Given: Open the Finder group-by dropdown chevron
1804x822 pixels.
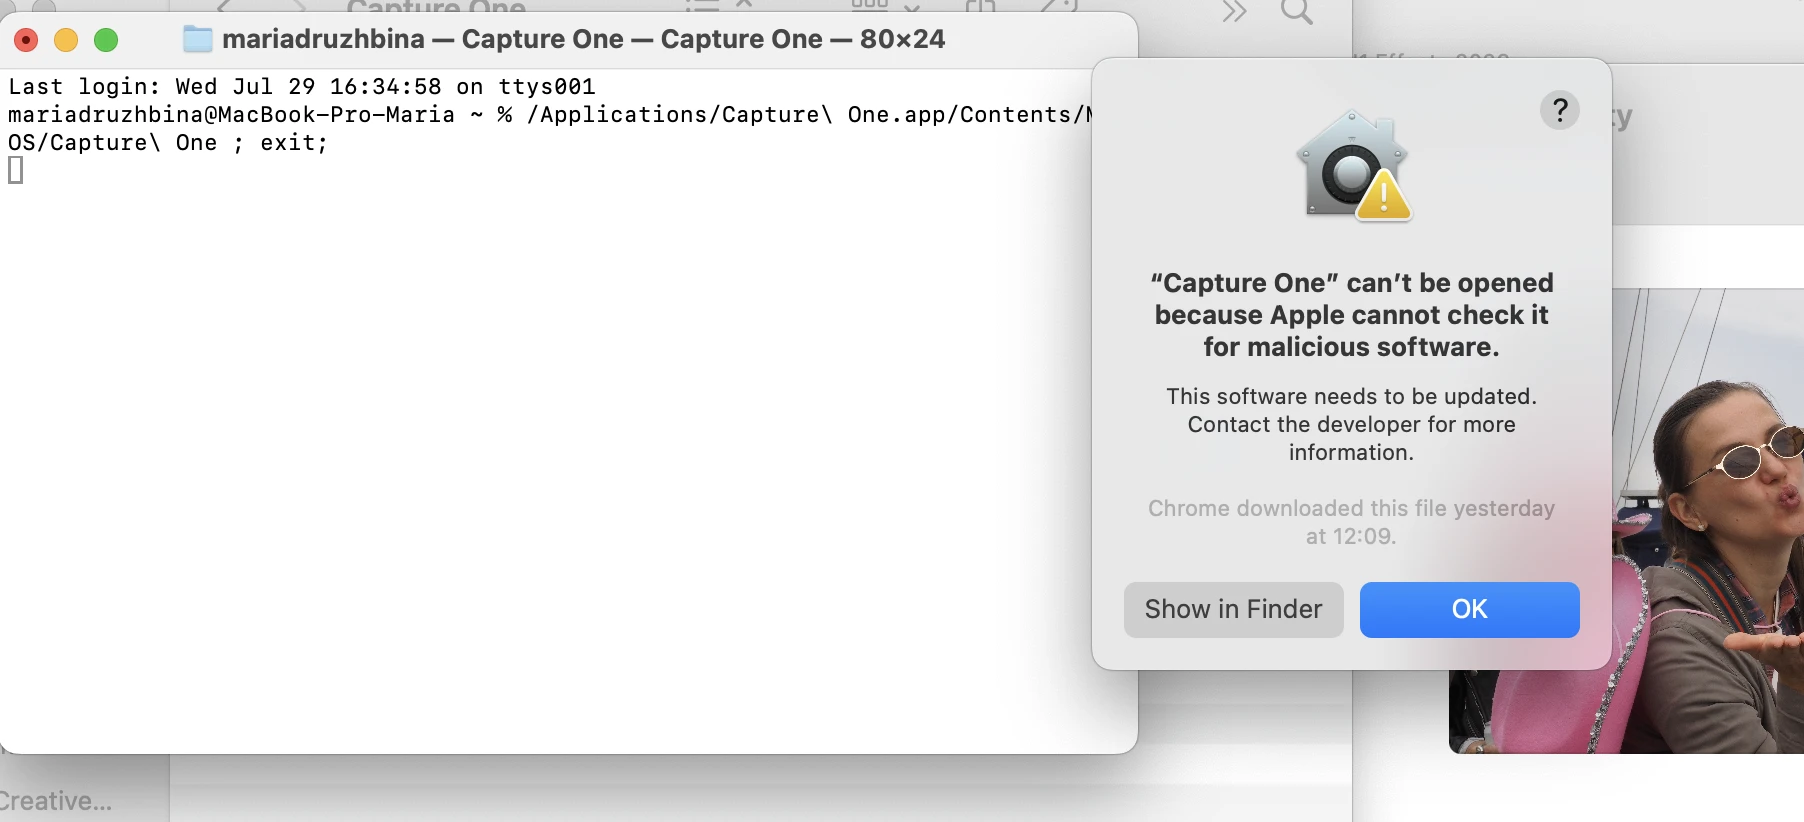Looking at the screenshot, I should pyautogui.click(x=911, y=6).
